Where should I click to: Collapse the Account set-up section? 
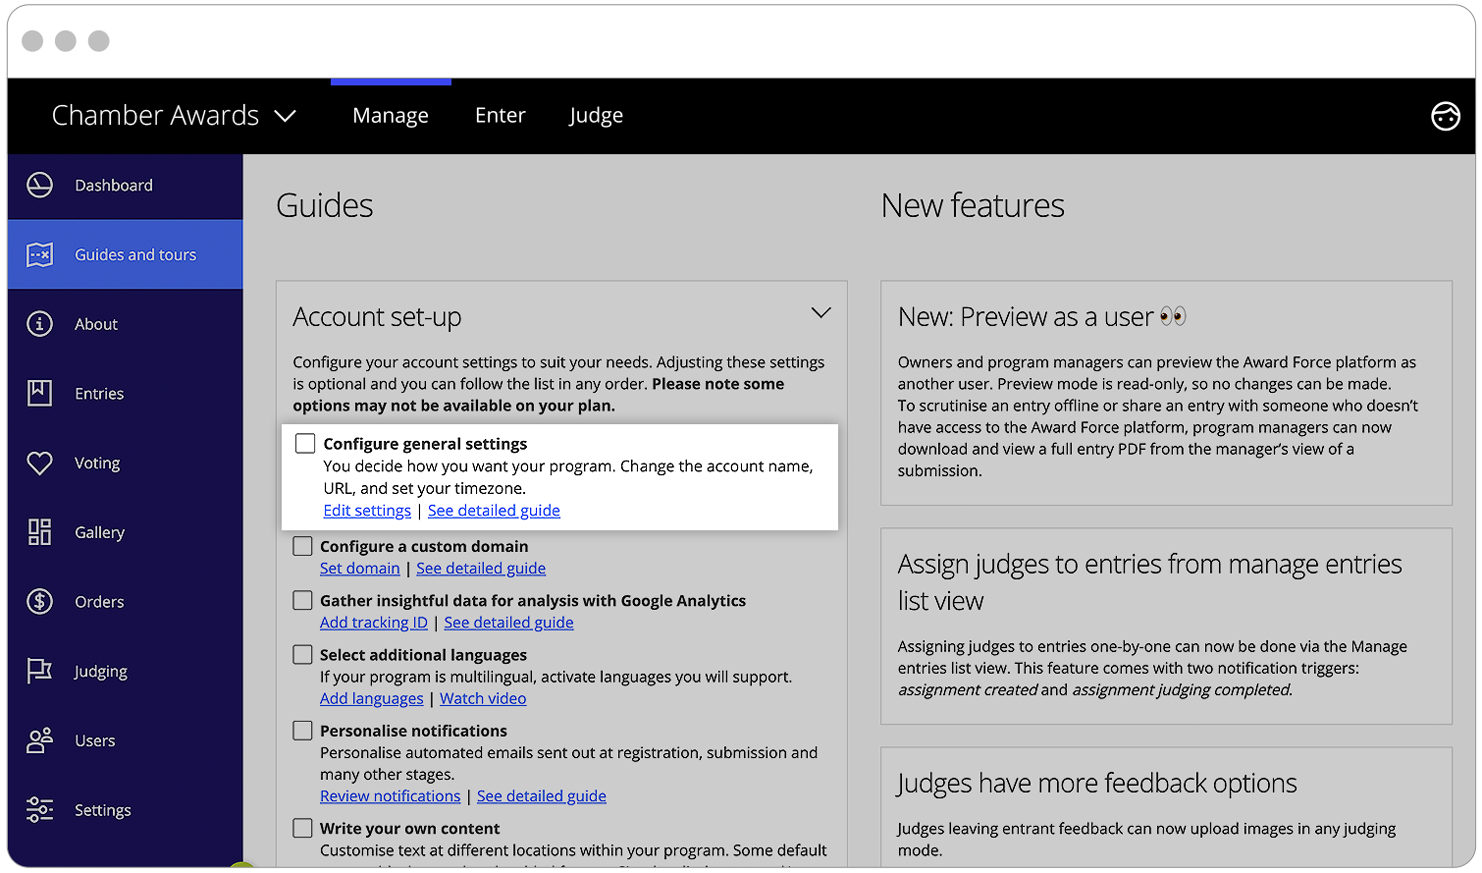tap(822, 312)
